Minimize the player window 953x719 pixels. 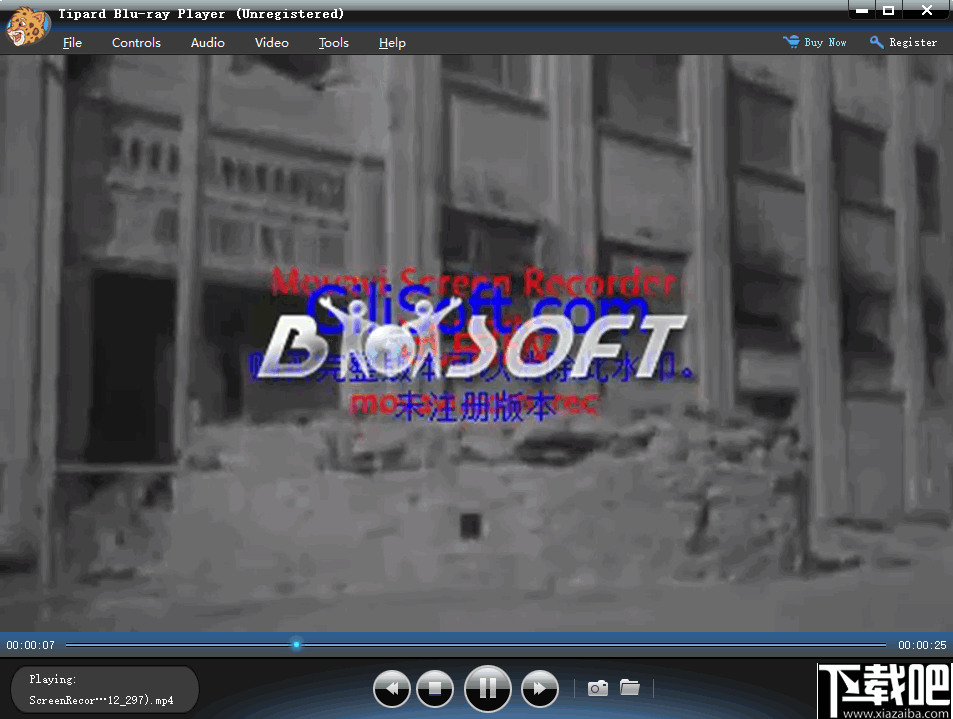tap(862, 10)
